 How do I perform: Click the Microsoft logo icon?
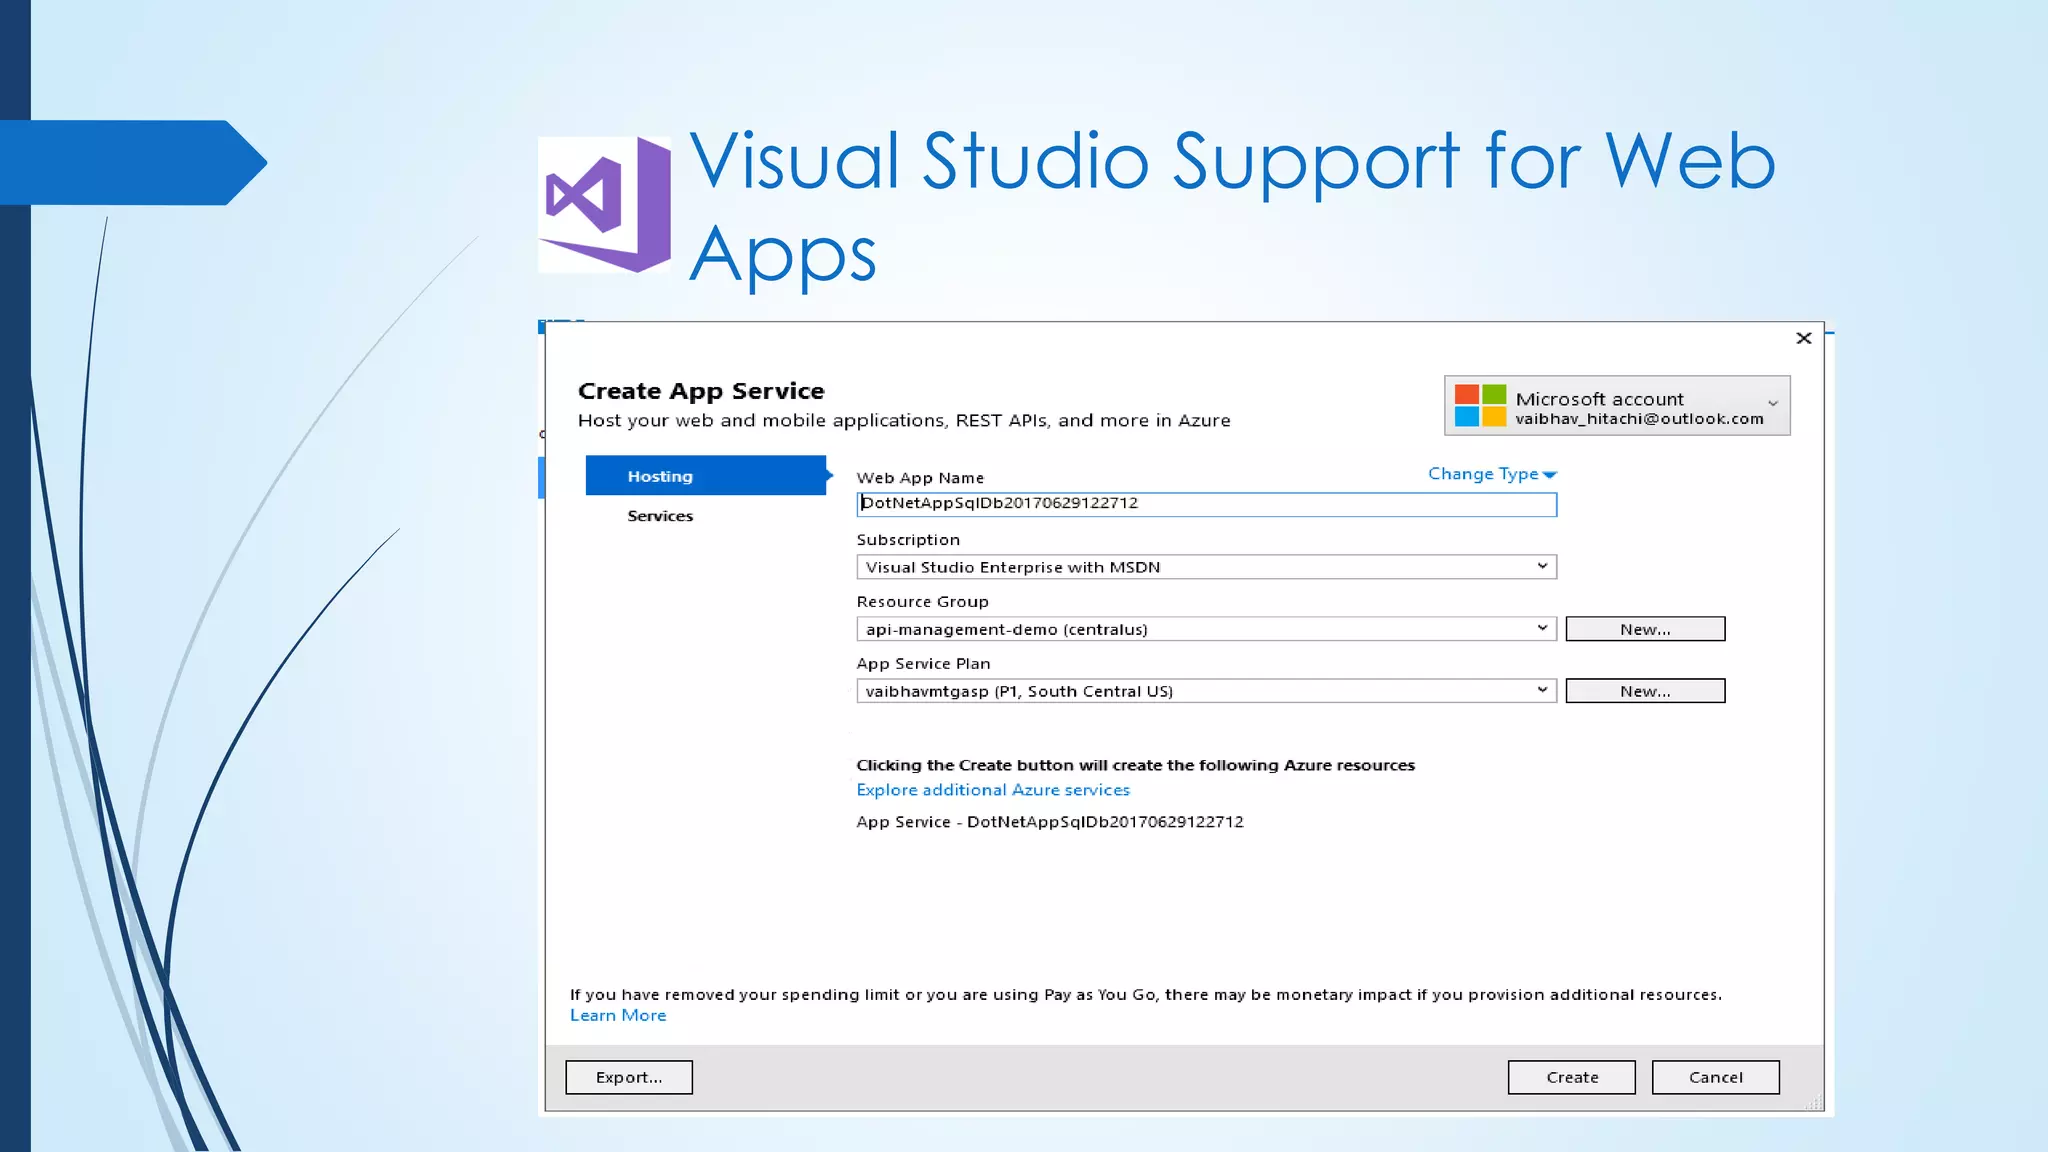pyautogui.click(x=1480, y=405)
